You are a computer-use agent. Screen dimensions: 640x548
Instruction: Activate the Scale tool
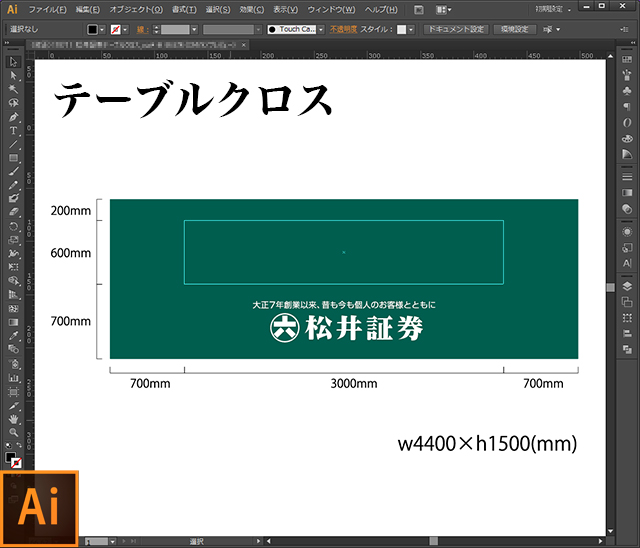coord(13,240)
